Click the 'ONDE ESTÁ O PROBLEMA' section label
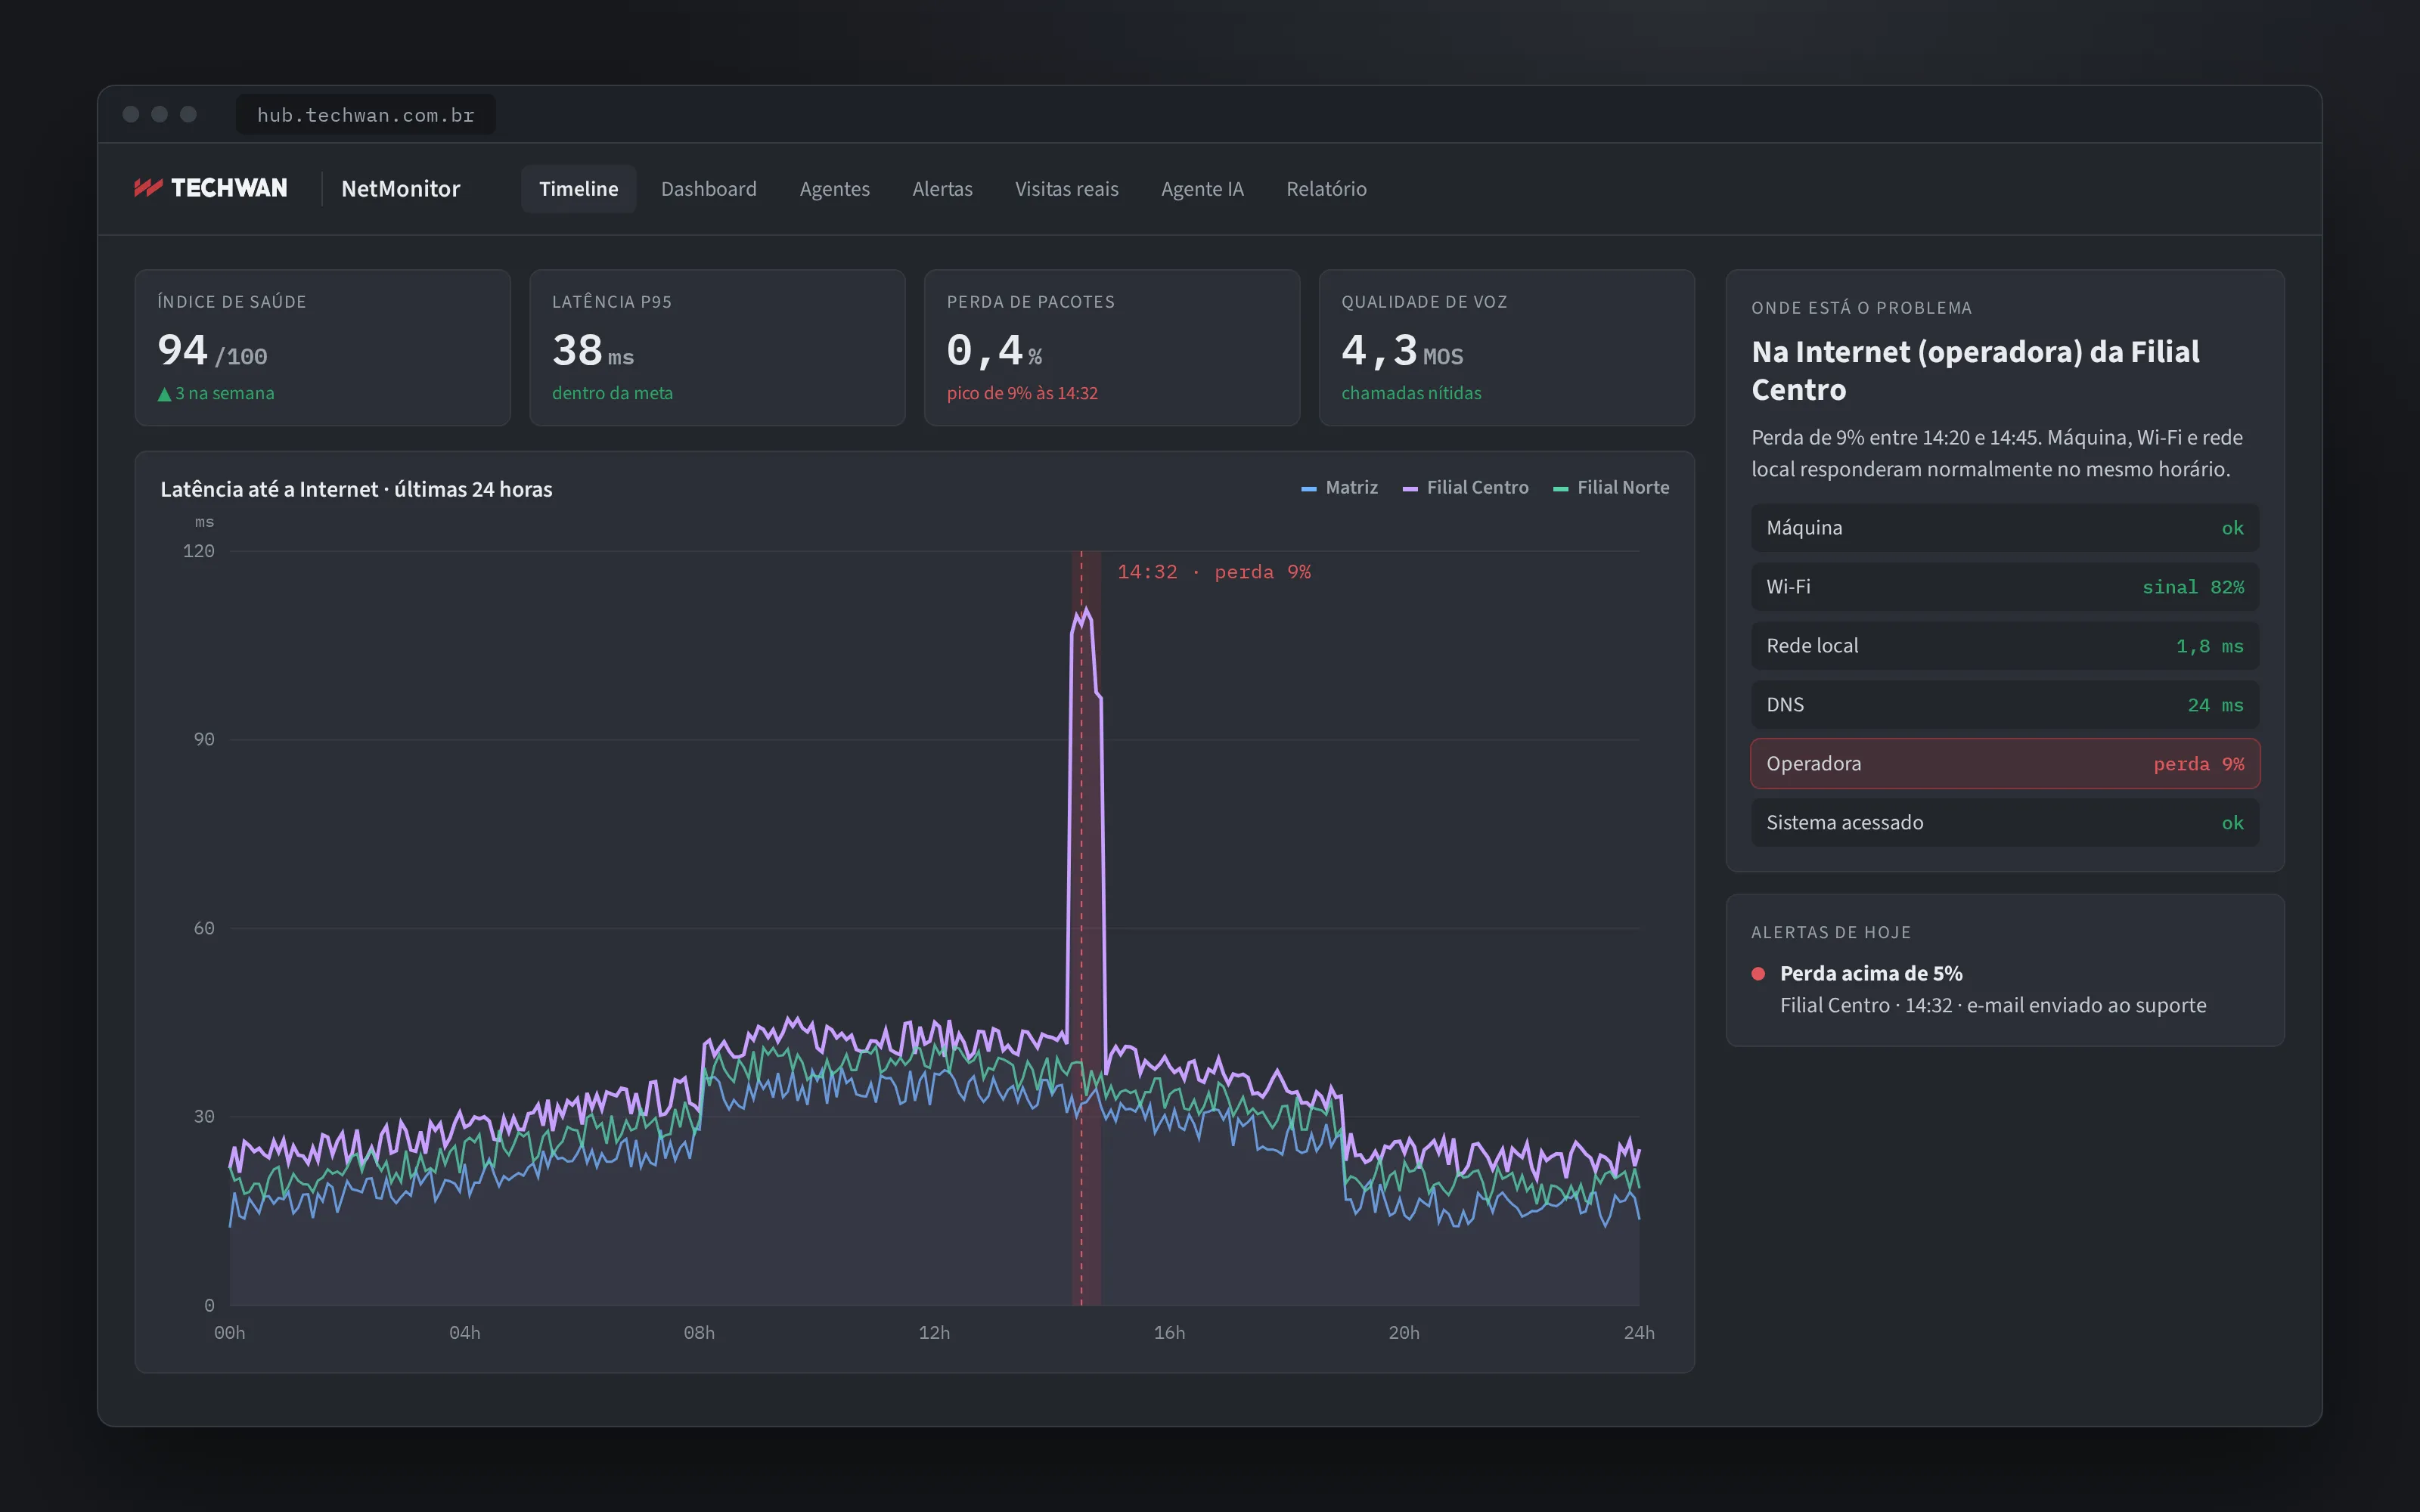2420x1512 pixels. pyautogui.click(x=1861, y=308)
